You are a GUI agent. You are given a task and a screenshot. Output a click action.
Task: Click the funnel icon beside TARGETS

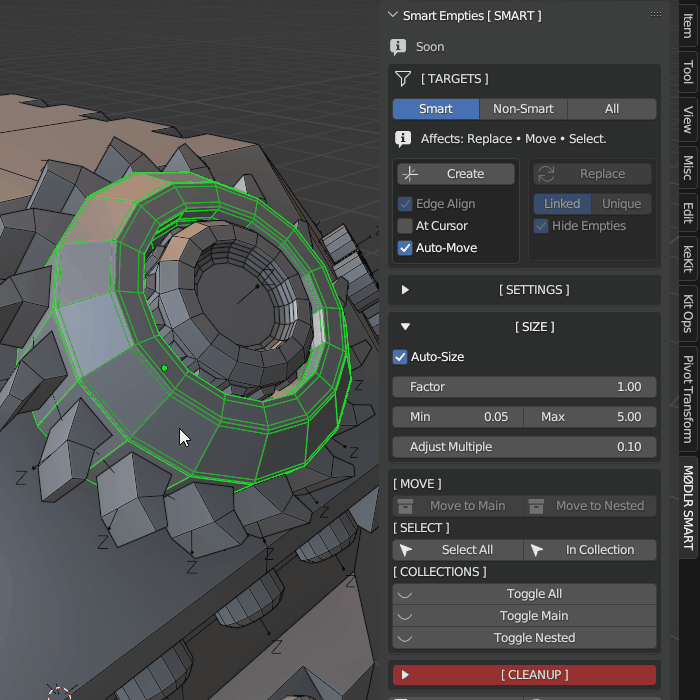tap(403, 79)
